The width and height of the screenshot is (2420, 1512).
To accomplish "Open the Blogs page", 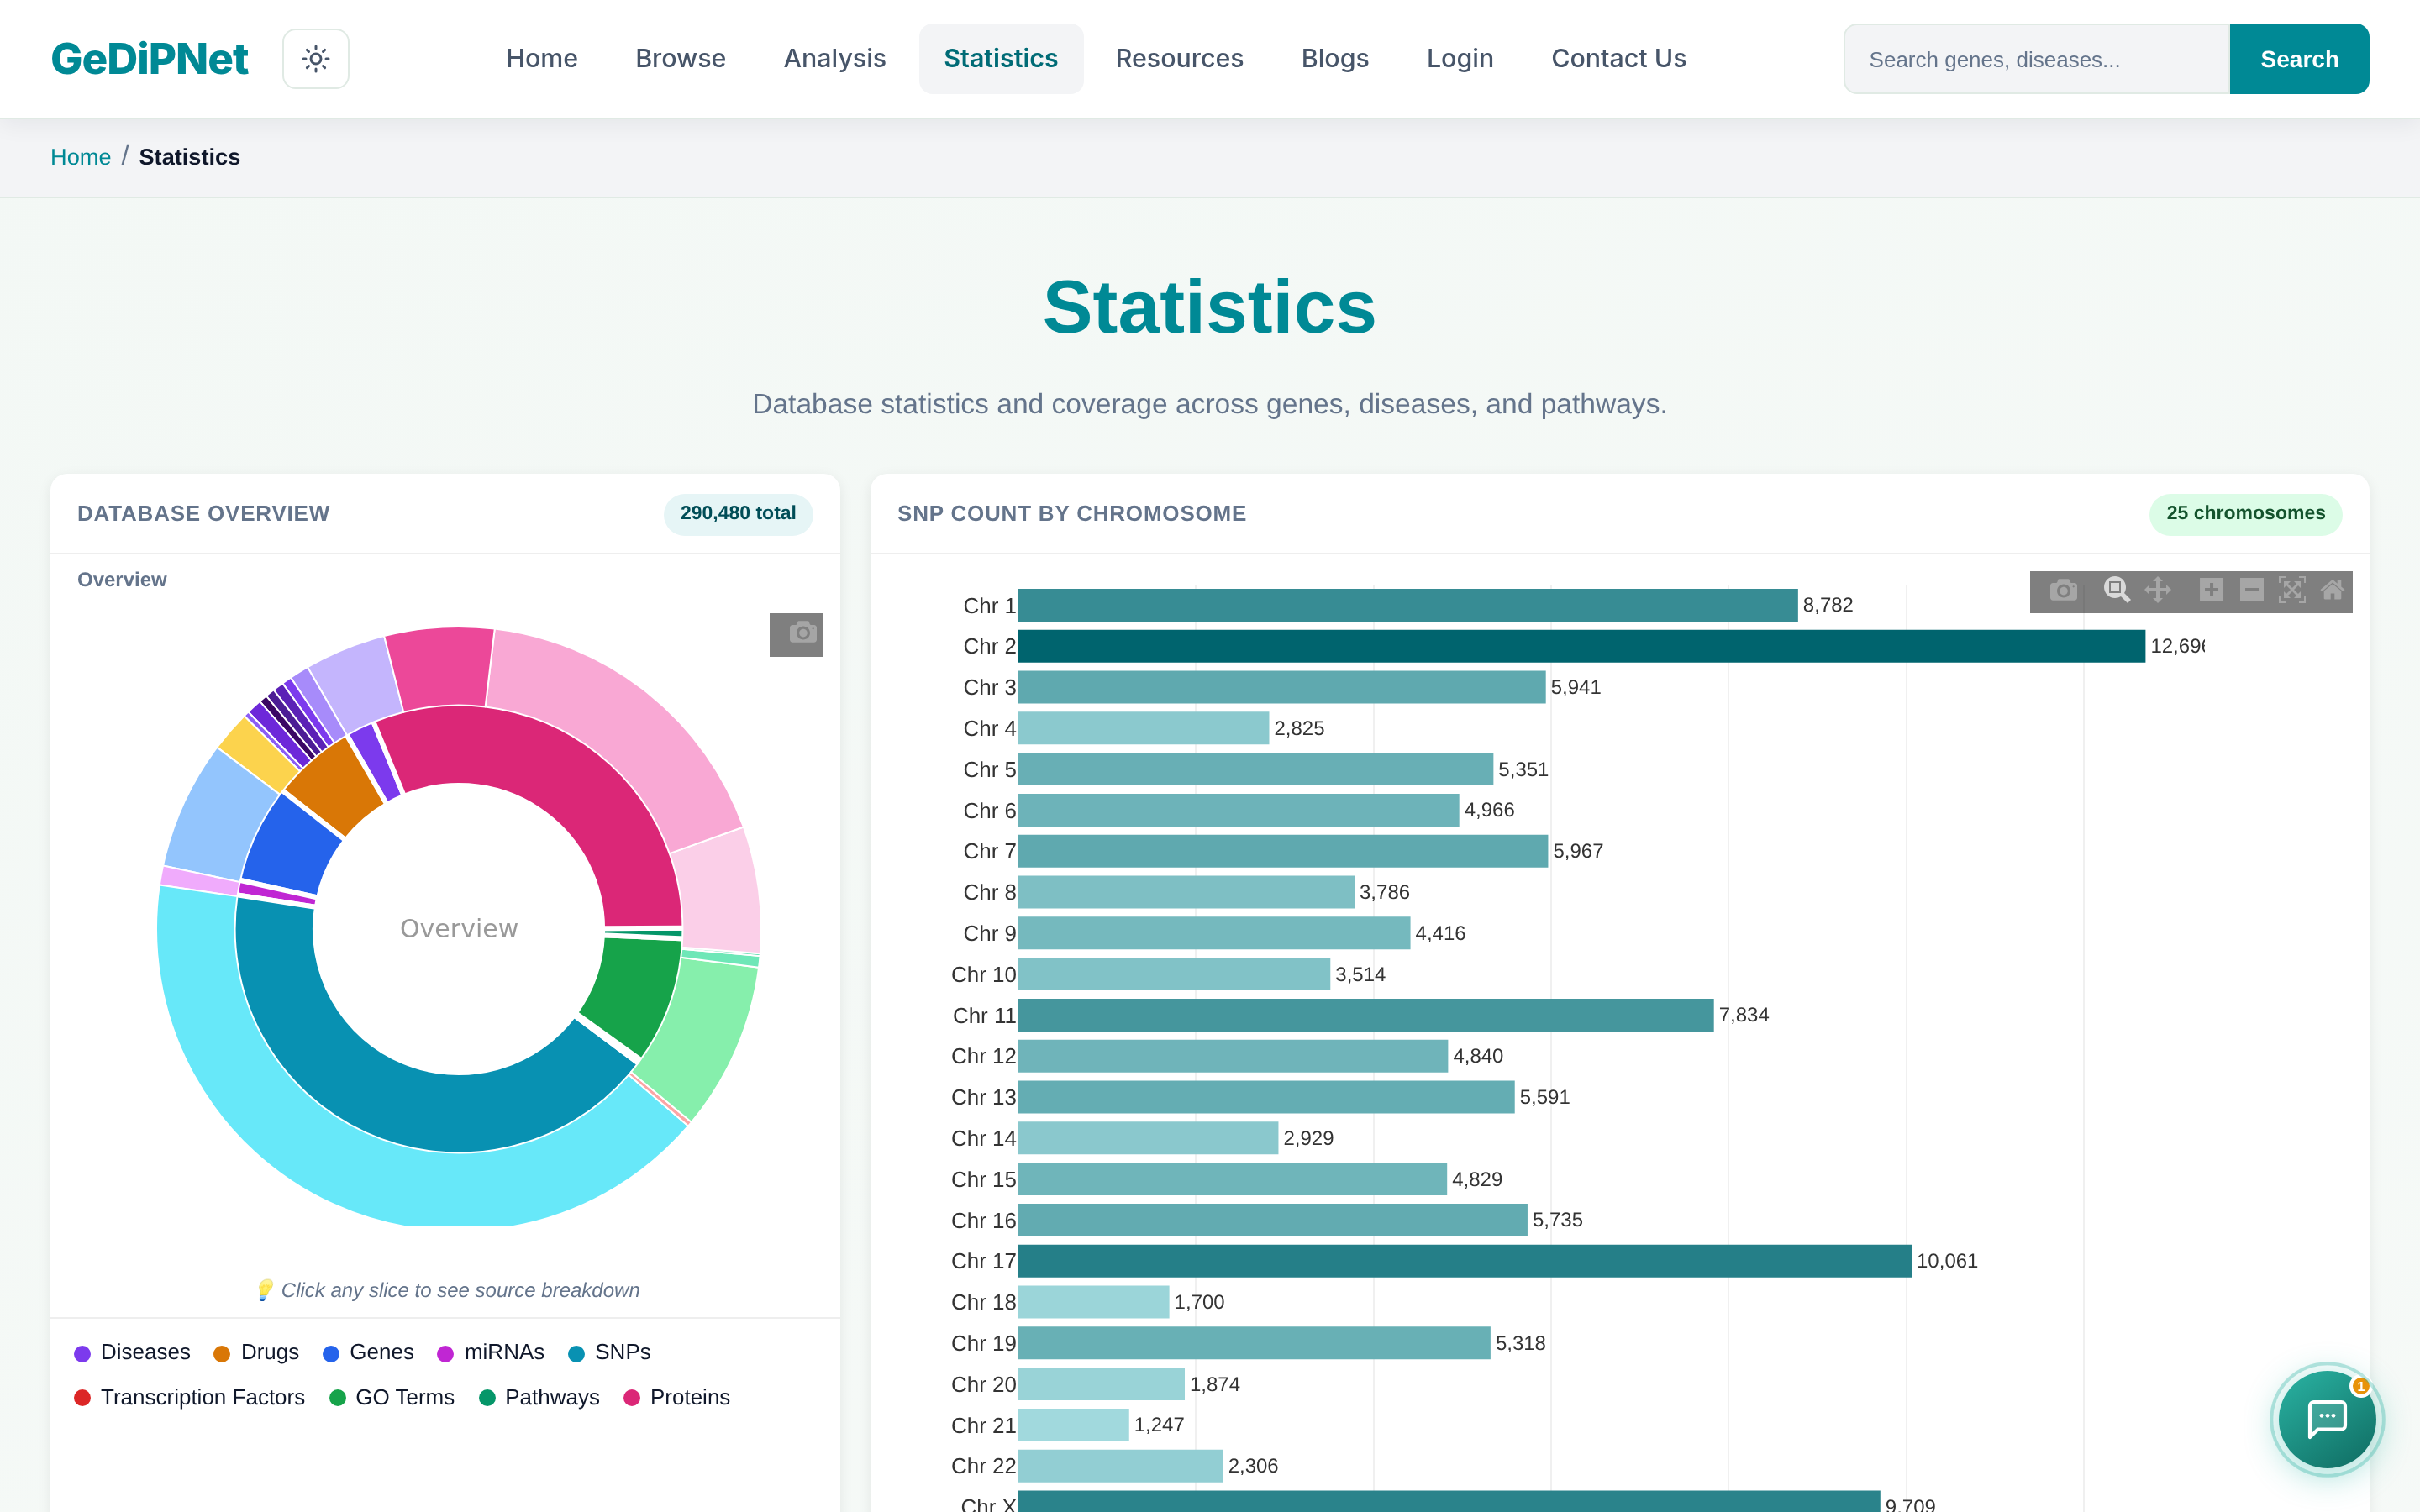I will (x=1335, y=59).
